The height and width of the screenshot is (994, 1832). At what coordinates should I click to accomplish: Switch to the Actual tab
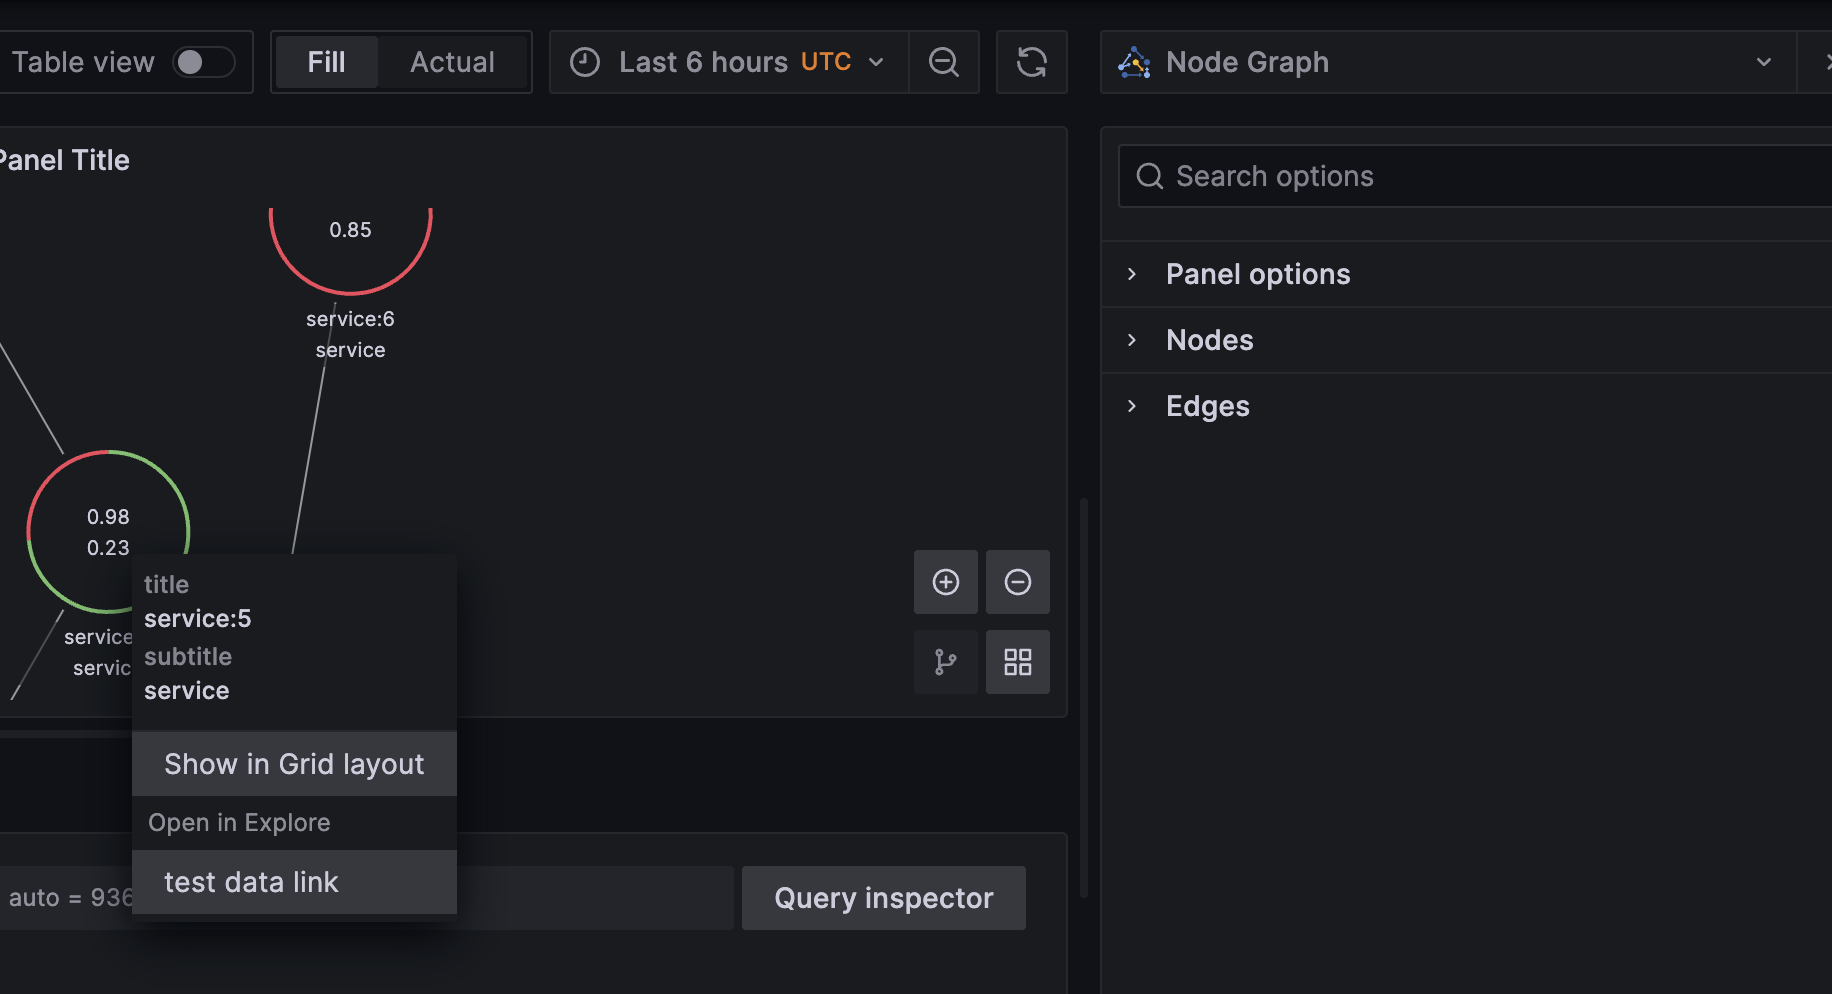(452, 61)
